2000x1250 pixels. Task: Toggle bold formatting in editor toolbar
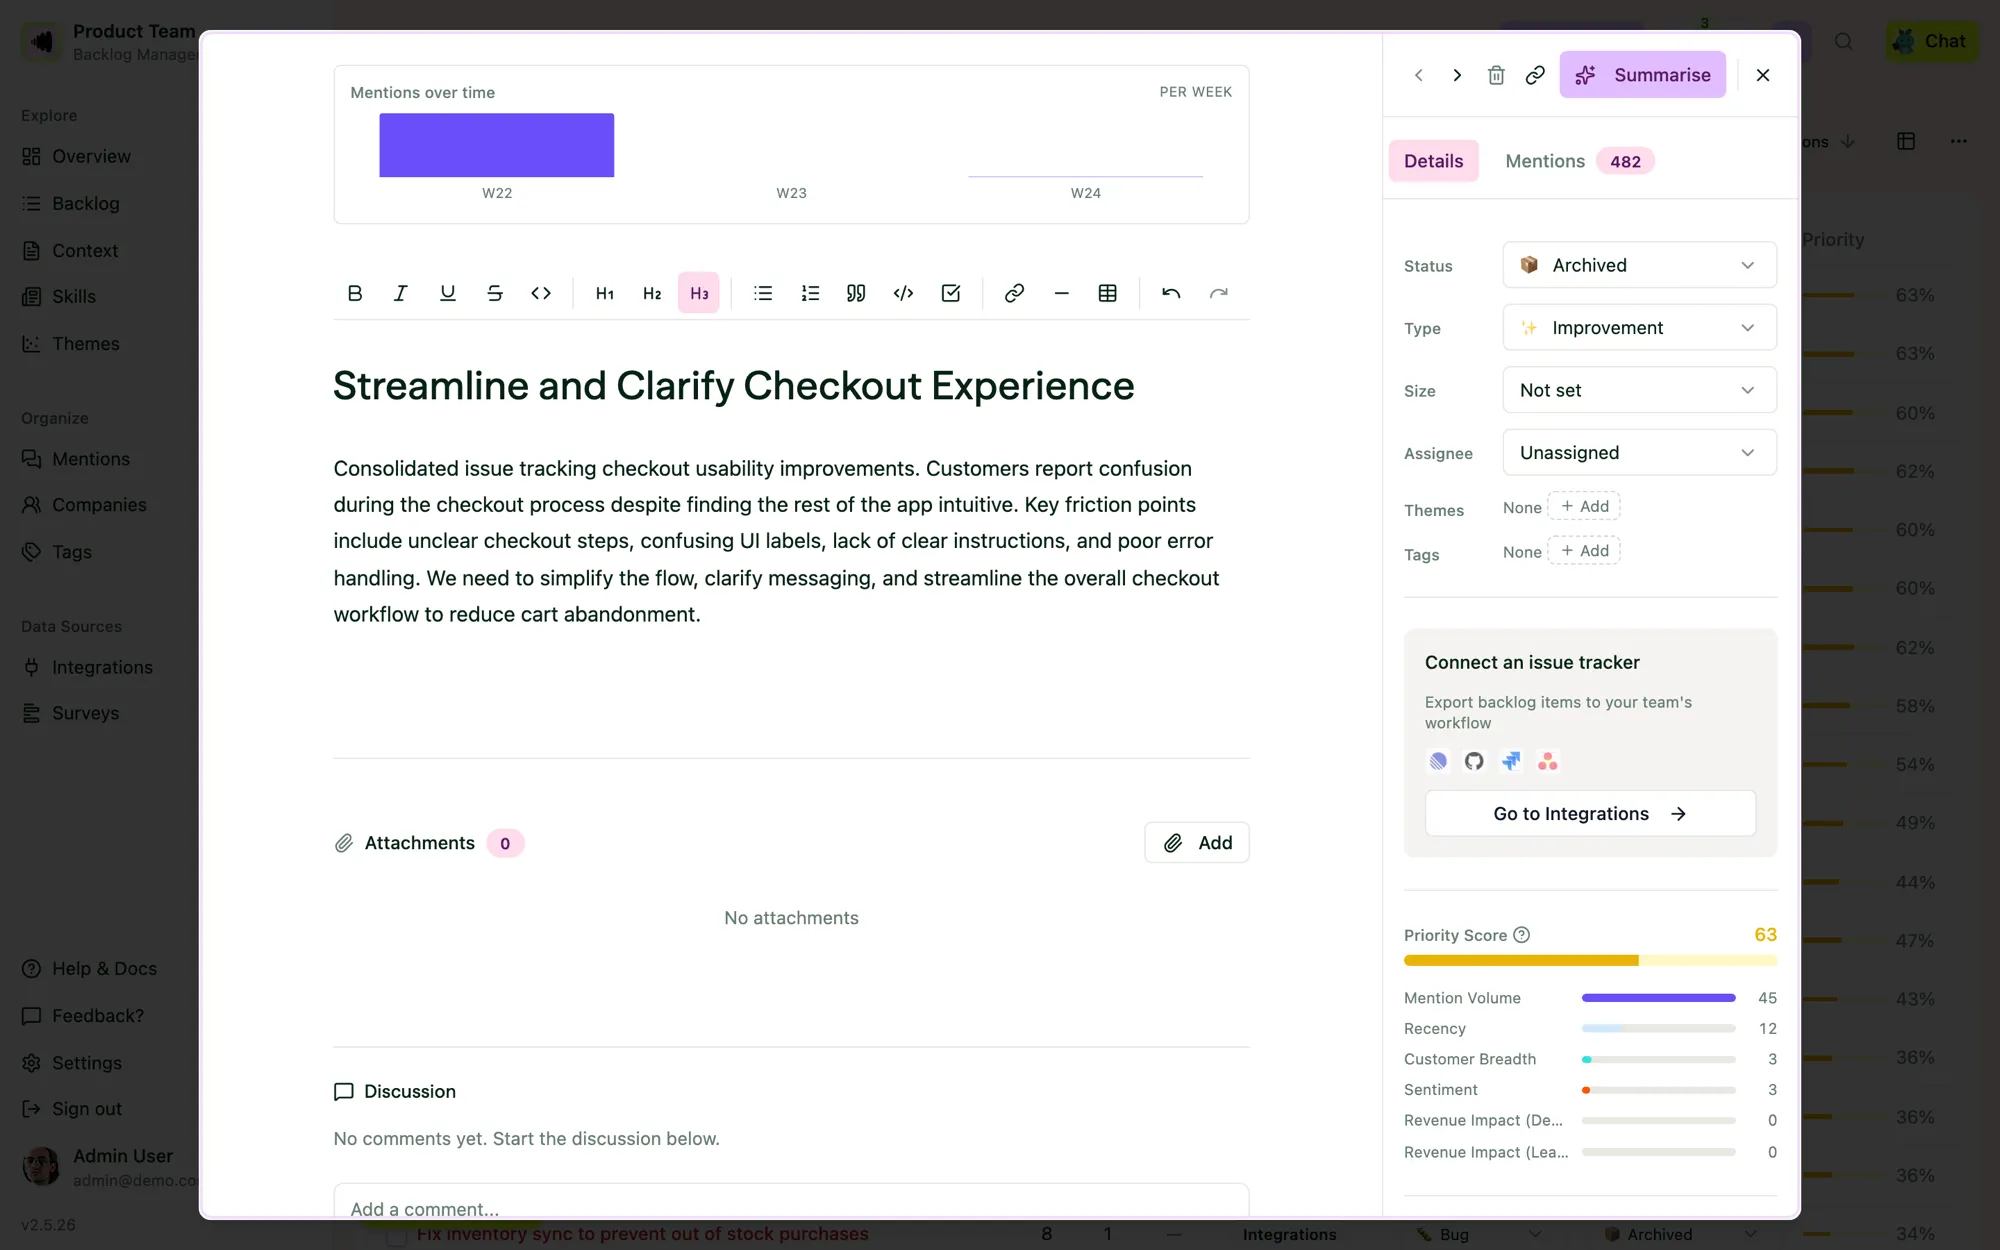(354, 293)
